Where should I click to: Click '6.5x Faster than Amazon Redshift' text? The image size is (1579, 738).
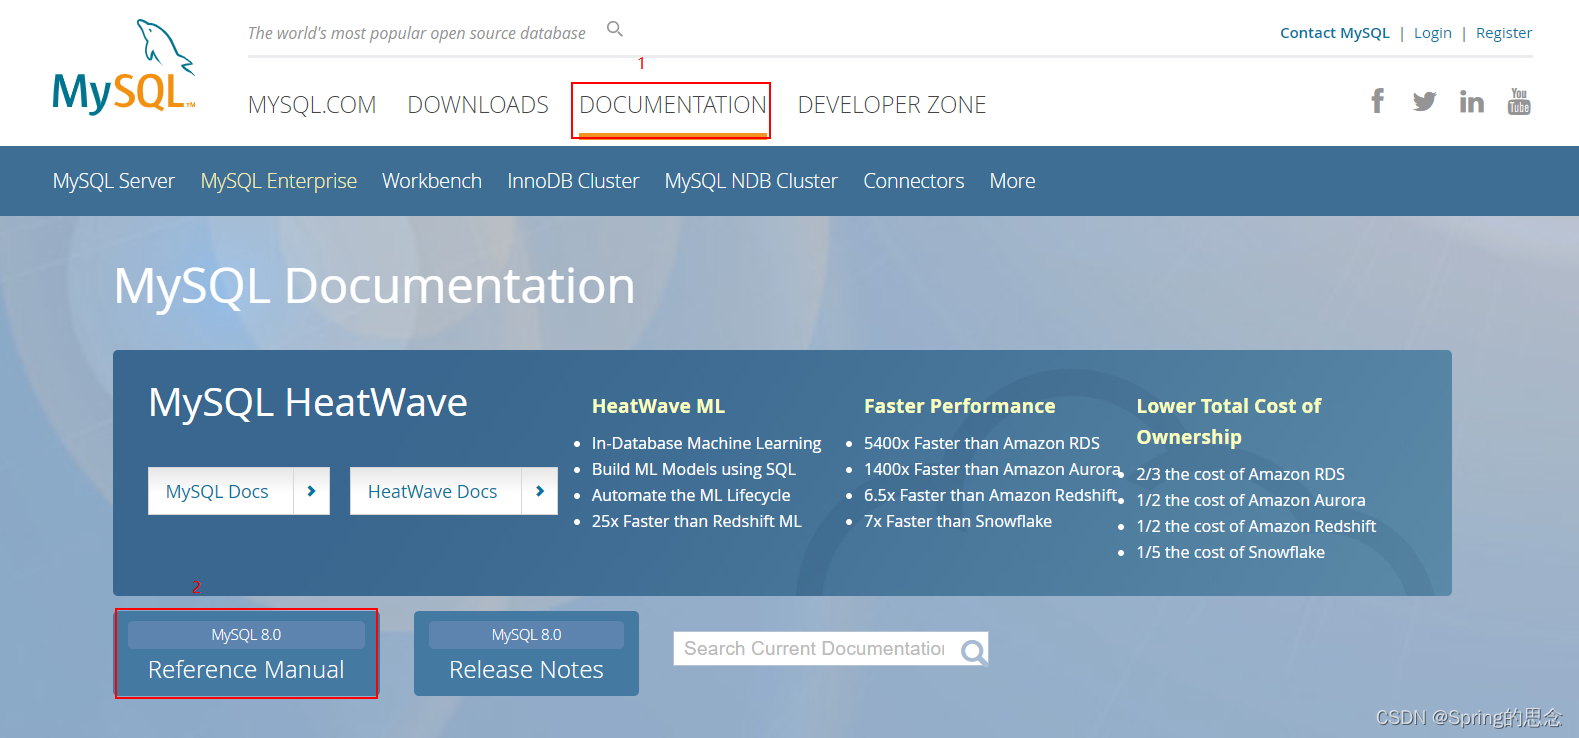click(991, 495)
